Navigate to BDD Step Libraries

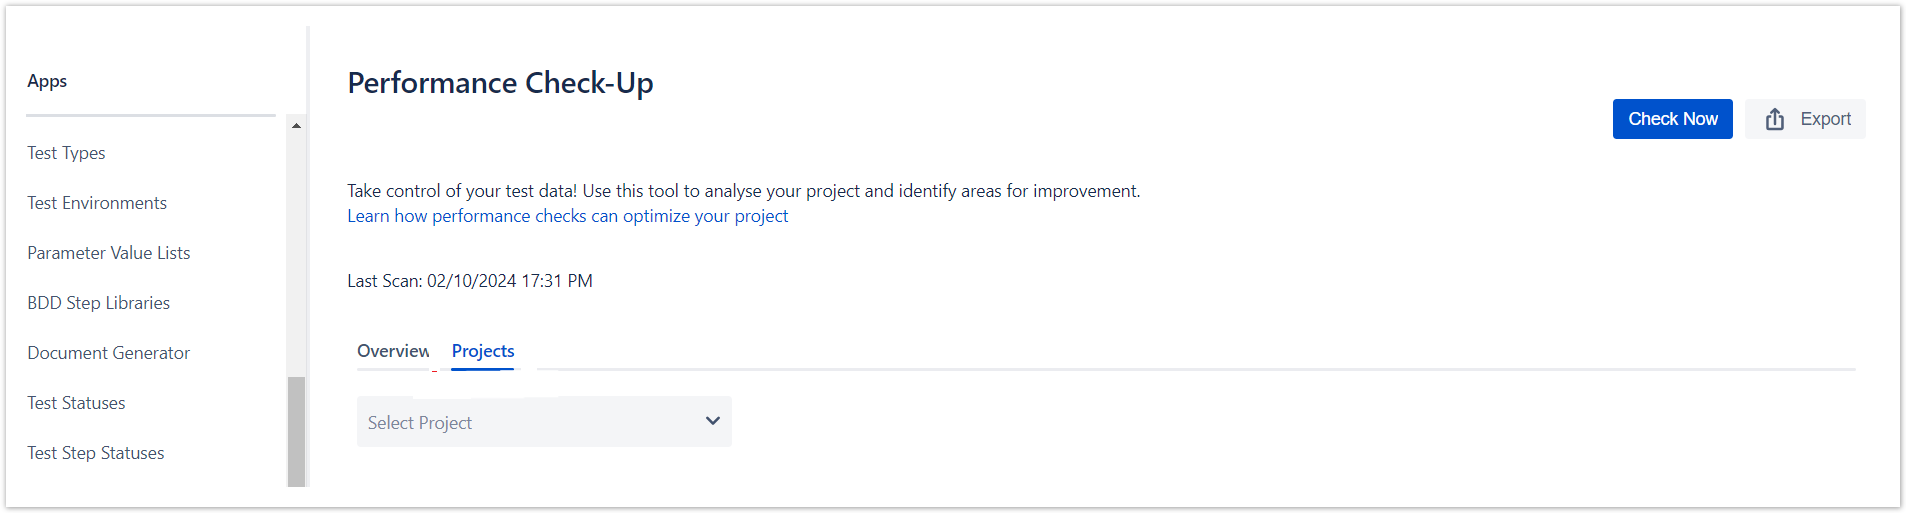point(98,303)
